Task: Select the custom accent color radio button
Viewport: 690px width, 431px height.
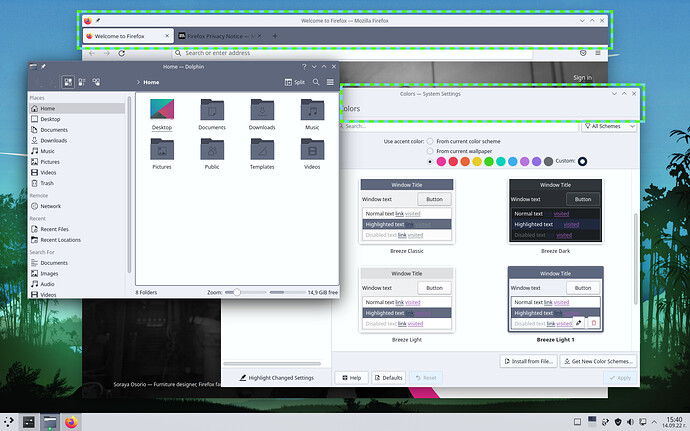Action: tap(430, 162)
